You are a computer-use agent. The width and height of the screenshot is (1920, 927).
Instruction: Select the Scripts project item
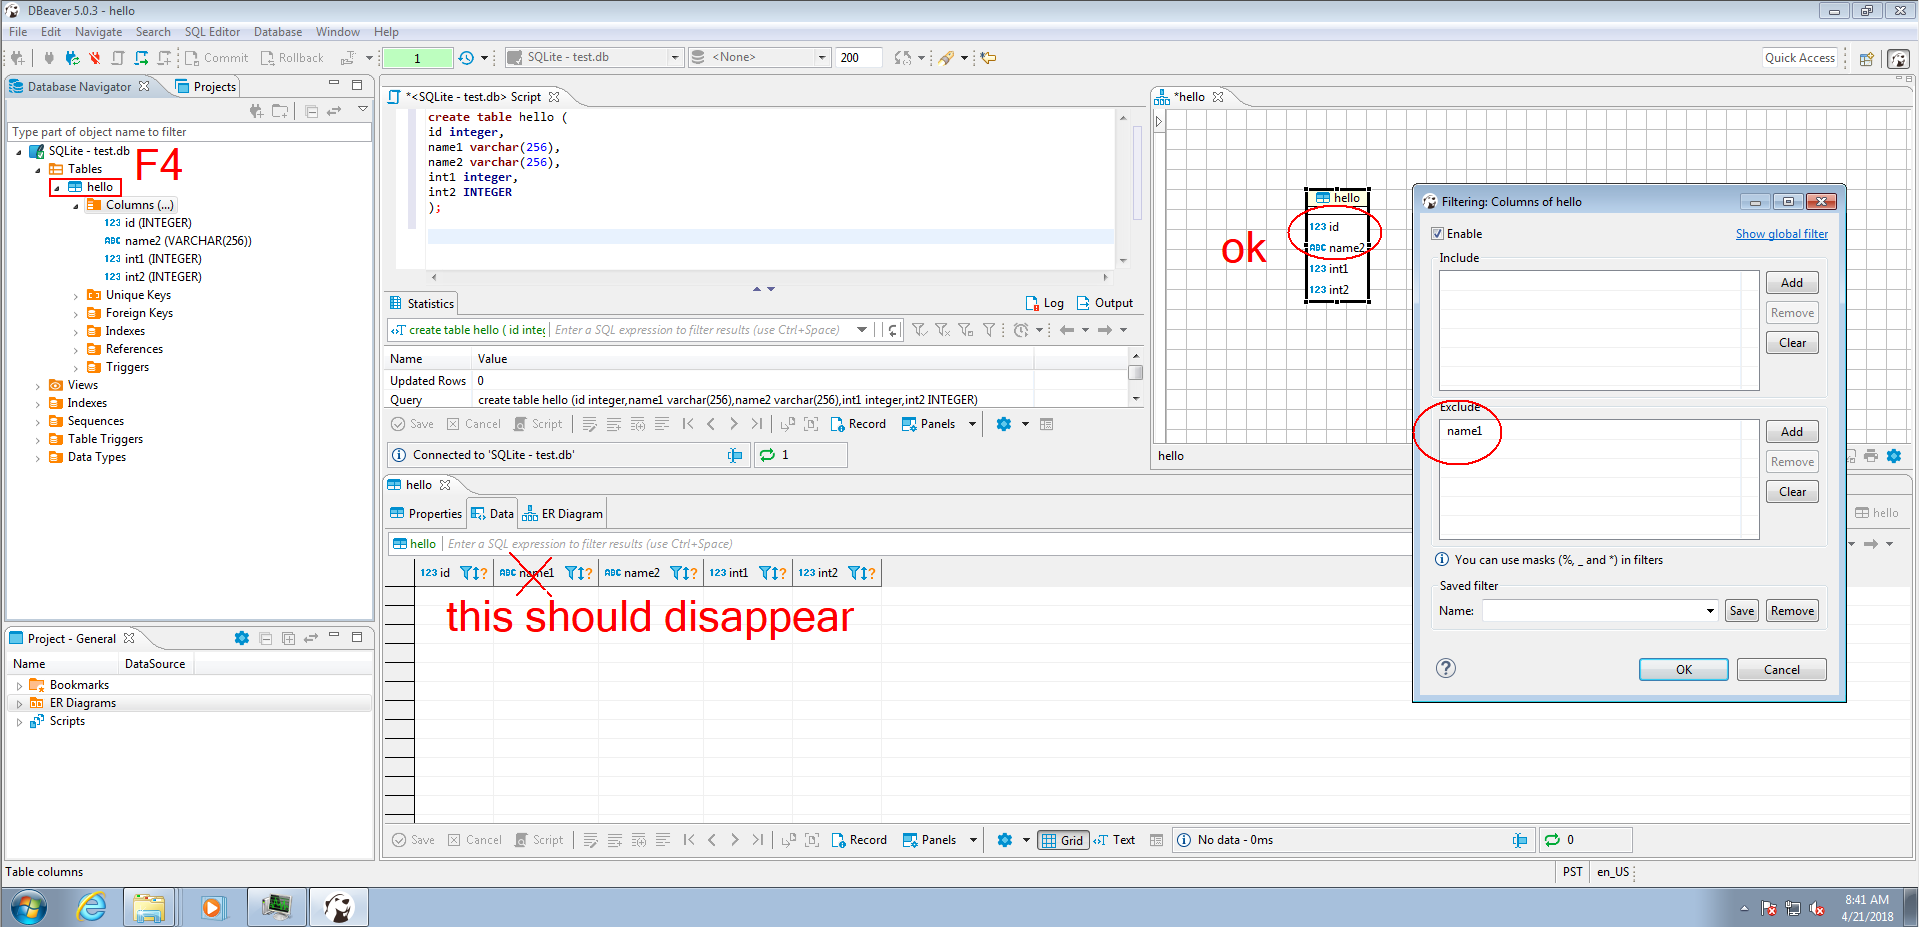tap(67, 721)
